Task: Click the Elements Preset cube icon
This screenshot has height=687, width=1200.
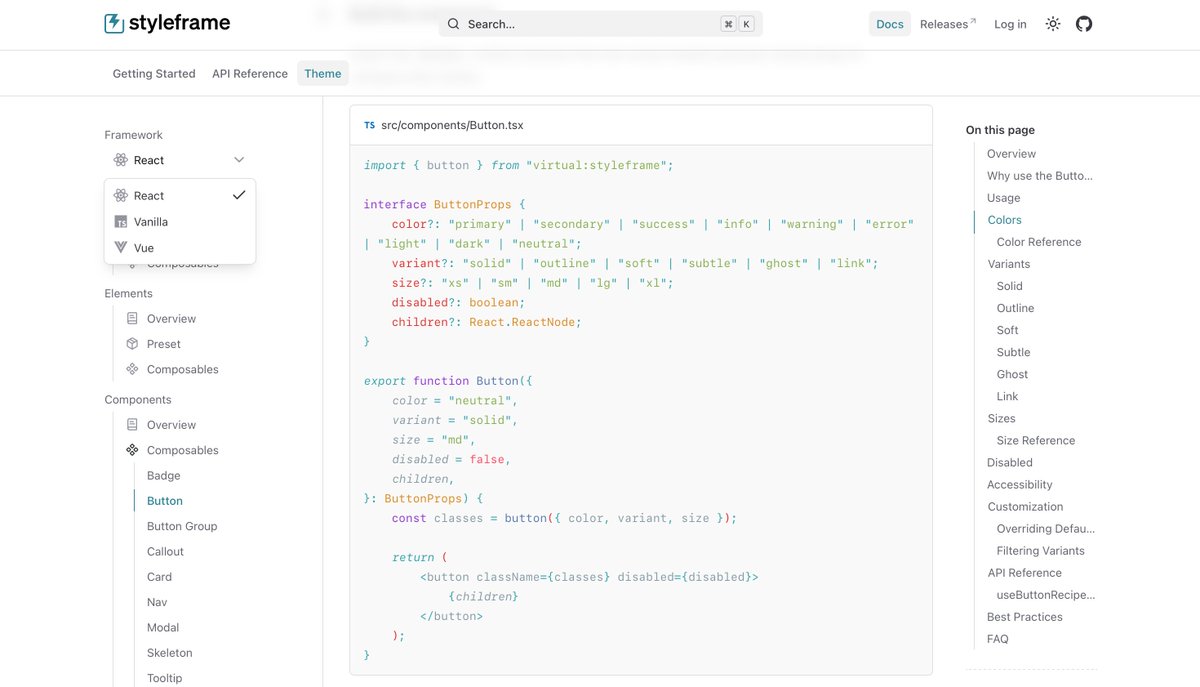Action: [132, 344]
